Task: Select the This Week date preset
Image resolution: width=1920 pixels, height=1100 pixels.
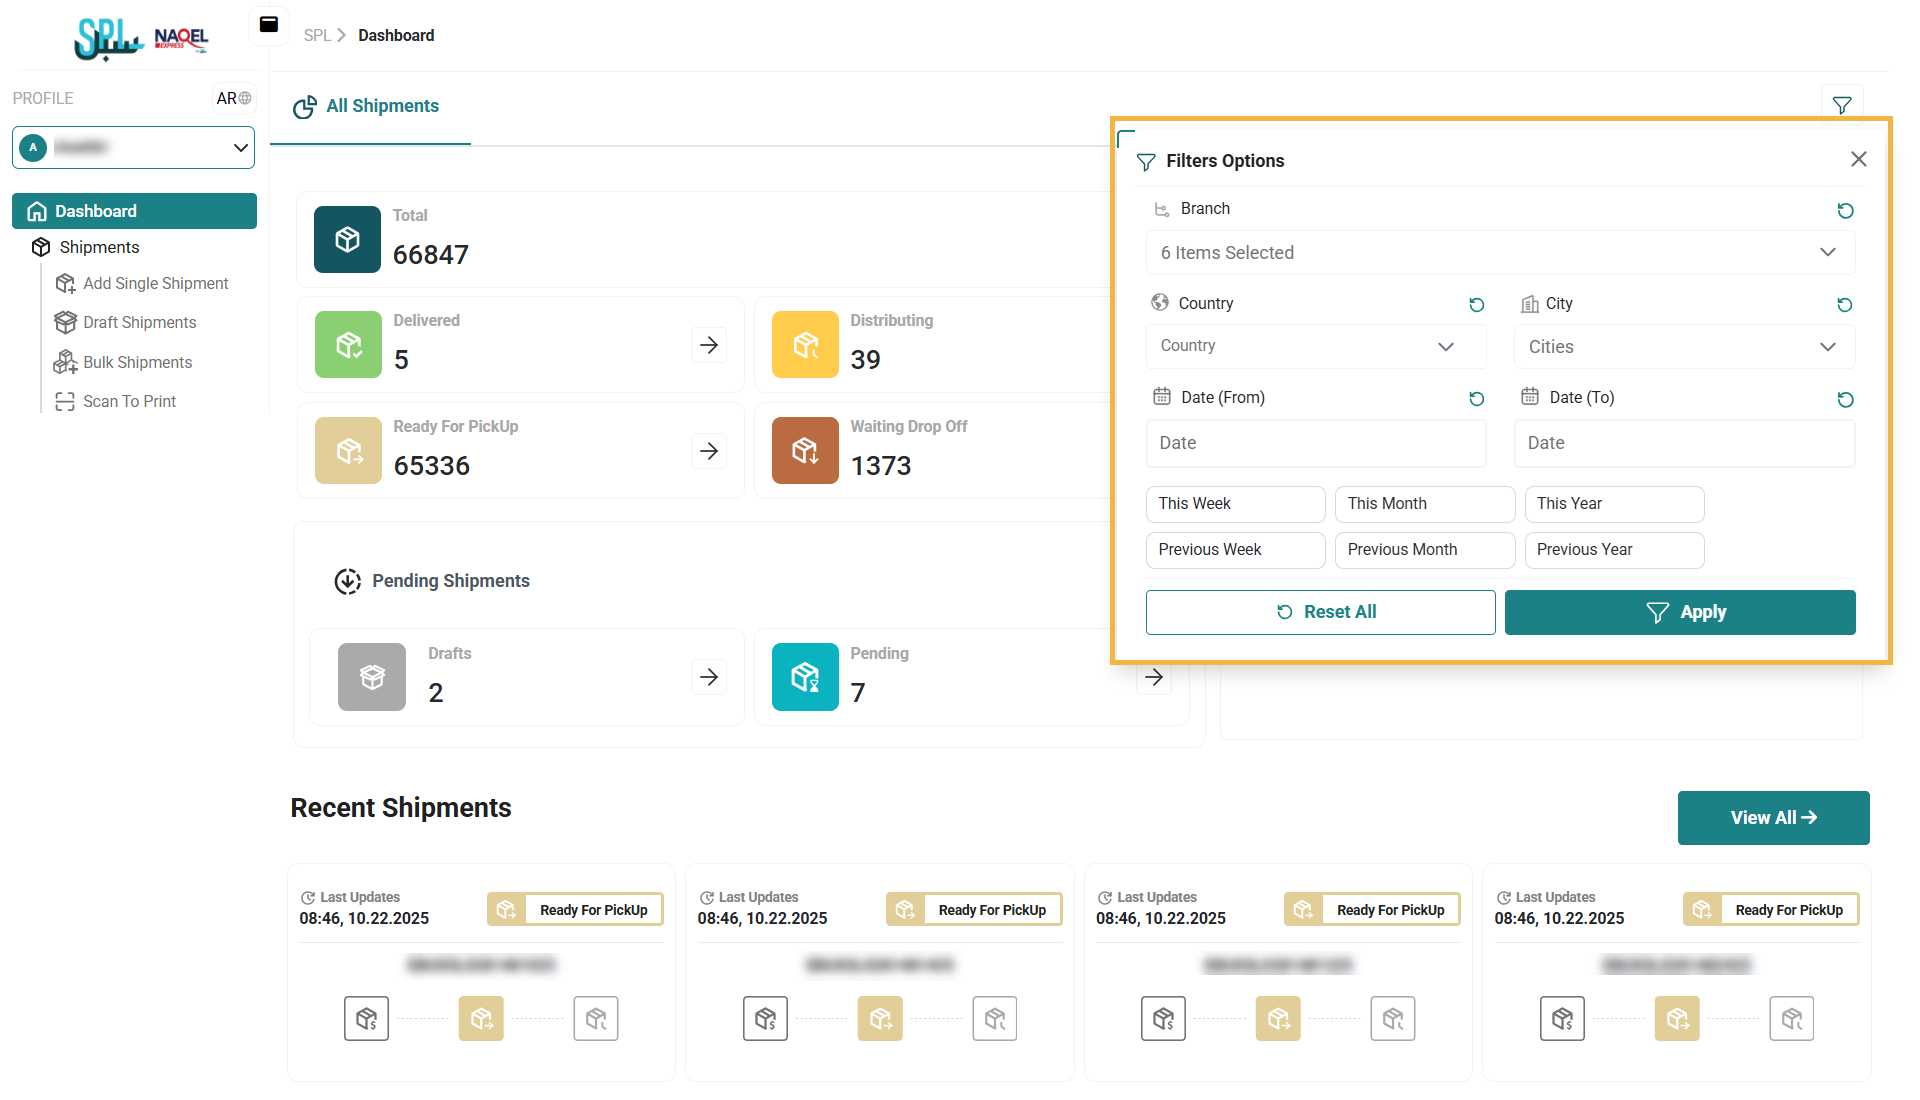Action: 1235,504
